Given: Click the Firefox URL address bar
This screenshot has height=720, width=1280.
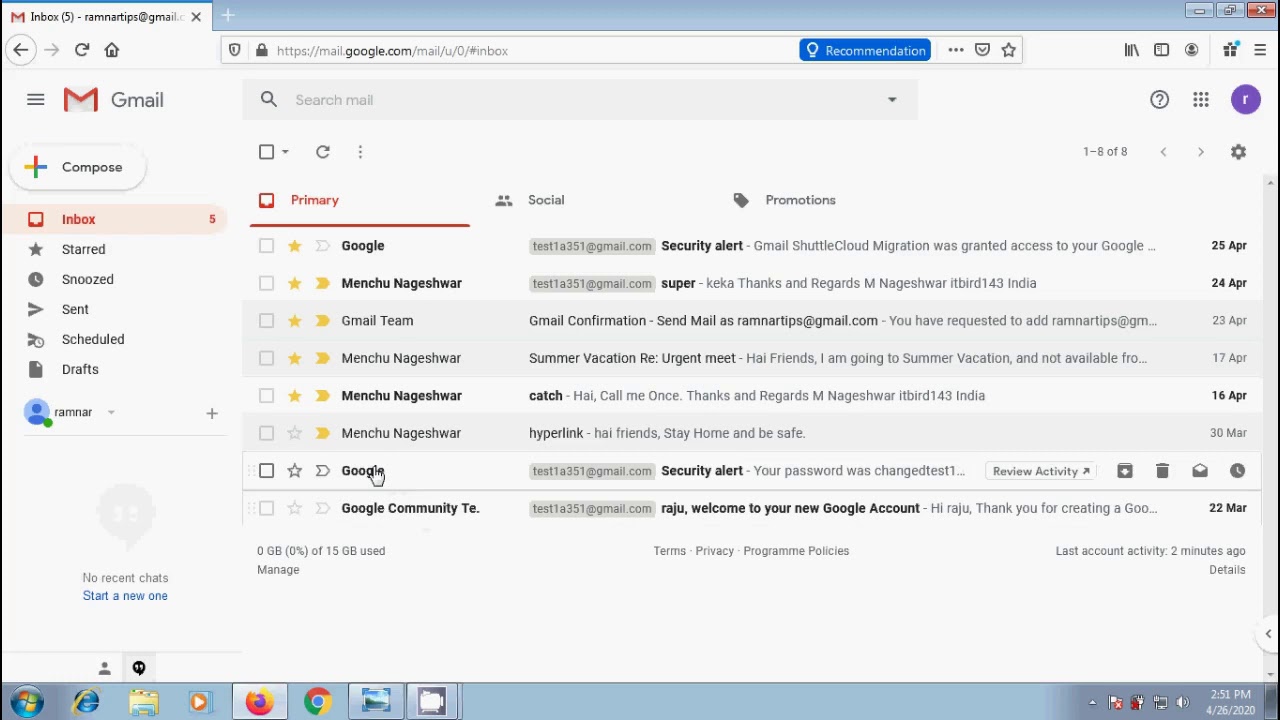Looking at the screenshot, I should [530, 50].
